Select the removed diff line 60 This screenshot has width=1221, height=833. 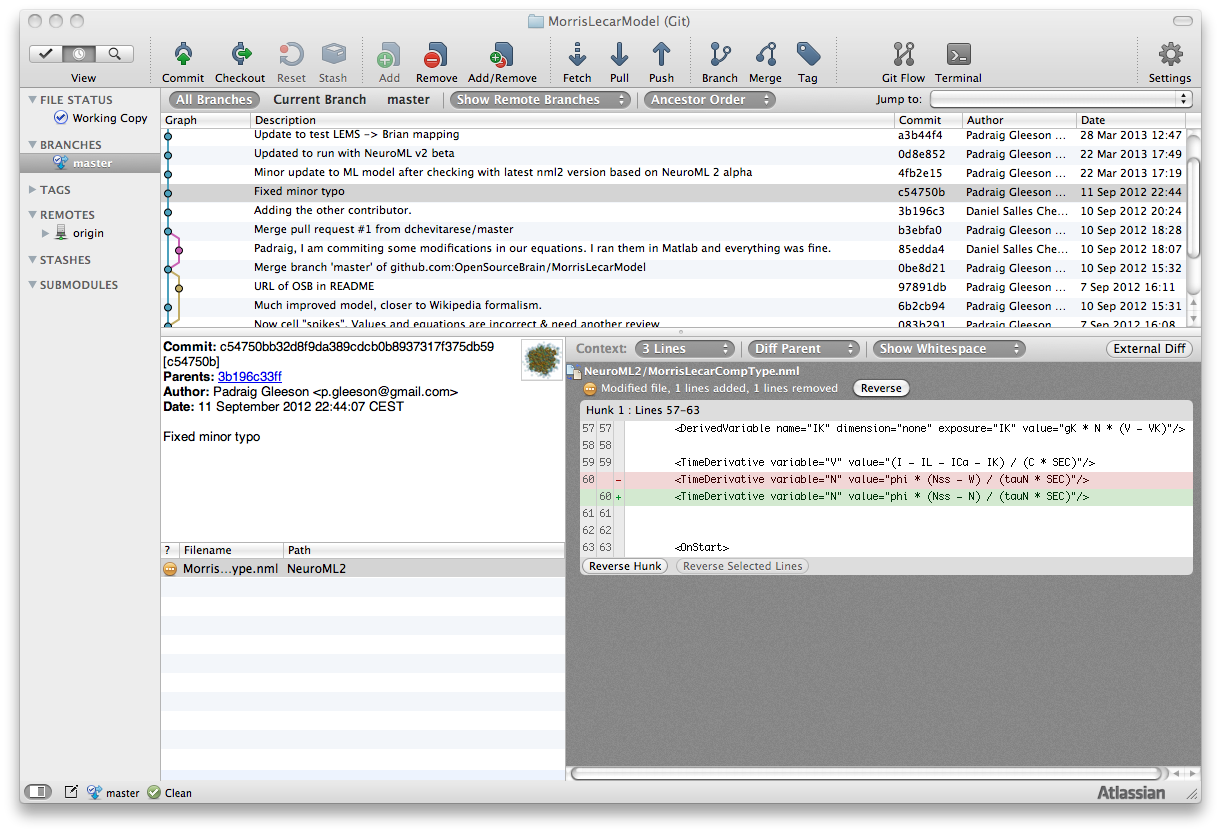[886, 480]
